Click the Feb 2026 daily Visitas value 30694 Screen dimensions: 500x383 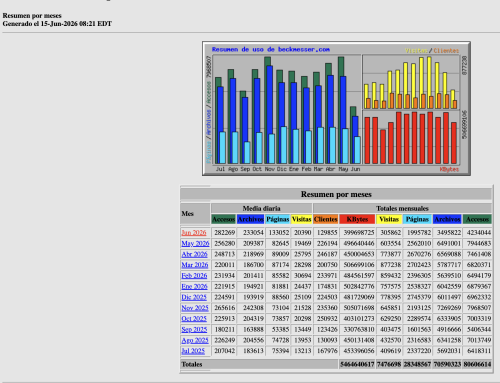[302, 275]
